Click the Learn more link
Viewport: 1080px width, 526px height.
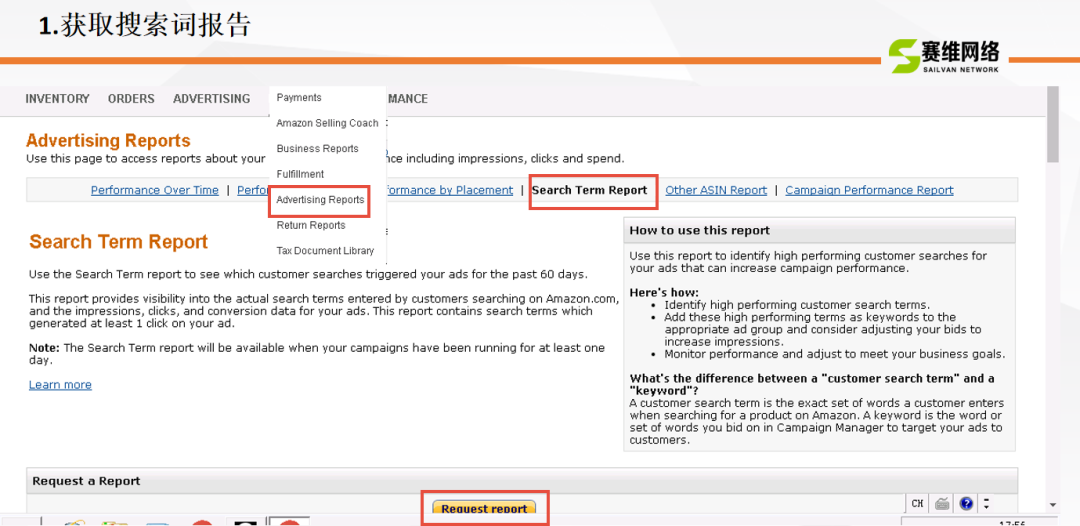click(x=60, y=384)
